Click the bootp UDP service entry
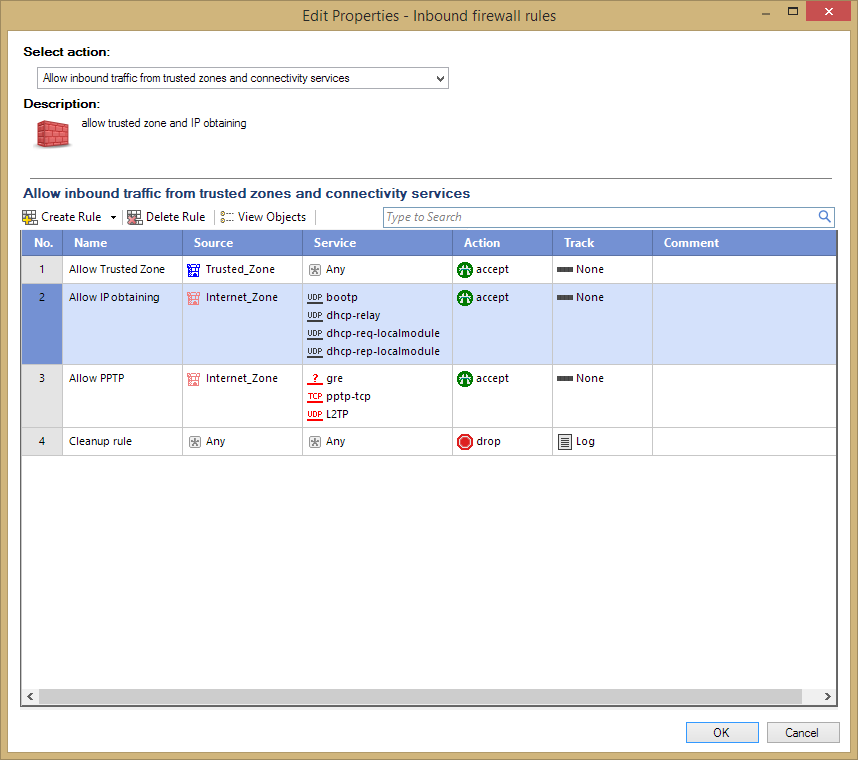The width and height of the screenshot is (858, 760). [332, 298]
